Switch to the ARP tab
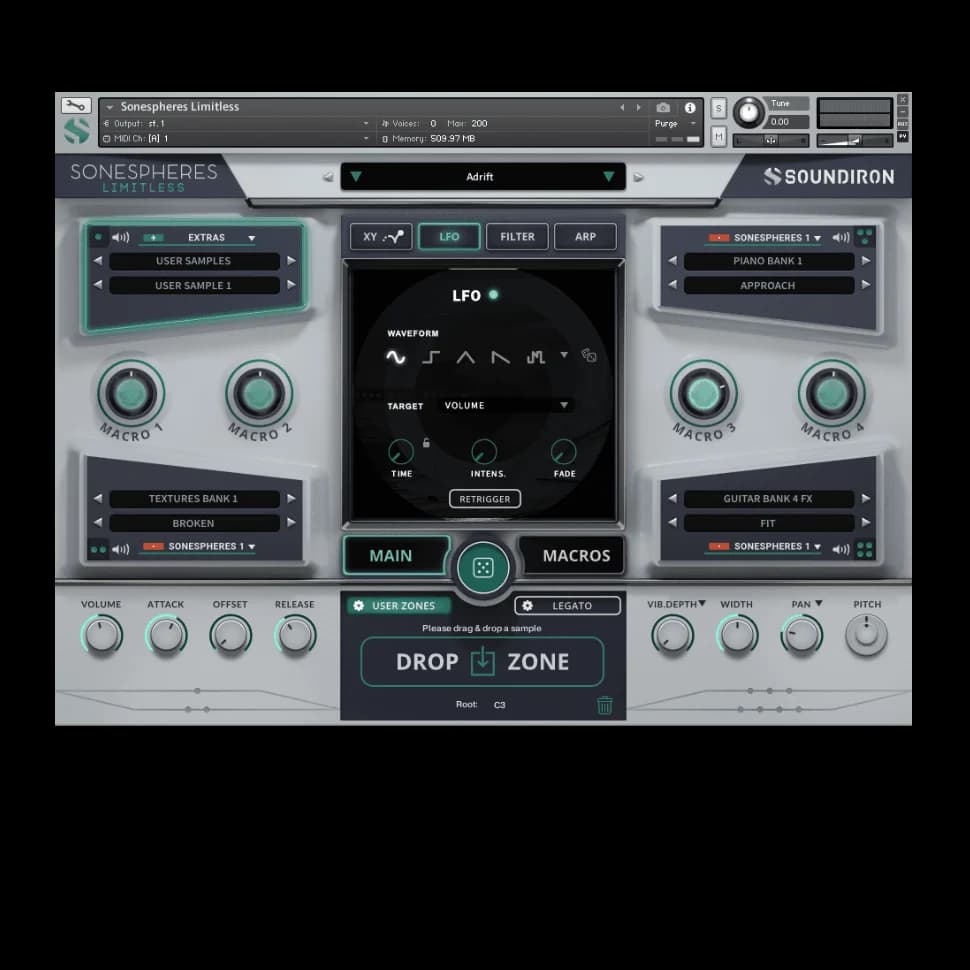The height and width of the screenshot is (970, 970). pyautogui.click(x=586, y=236)
